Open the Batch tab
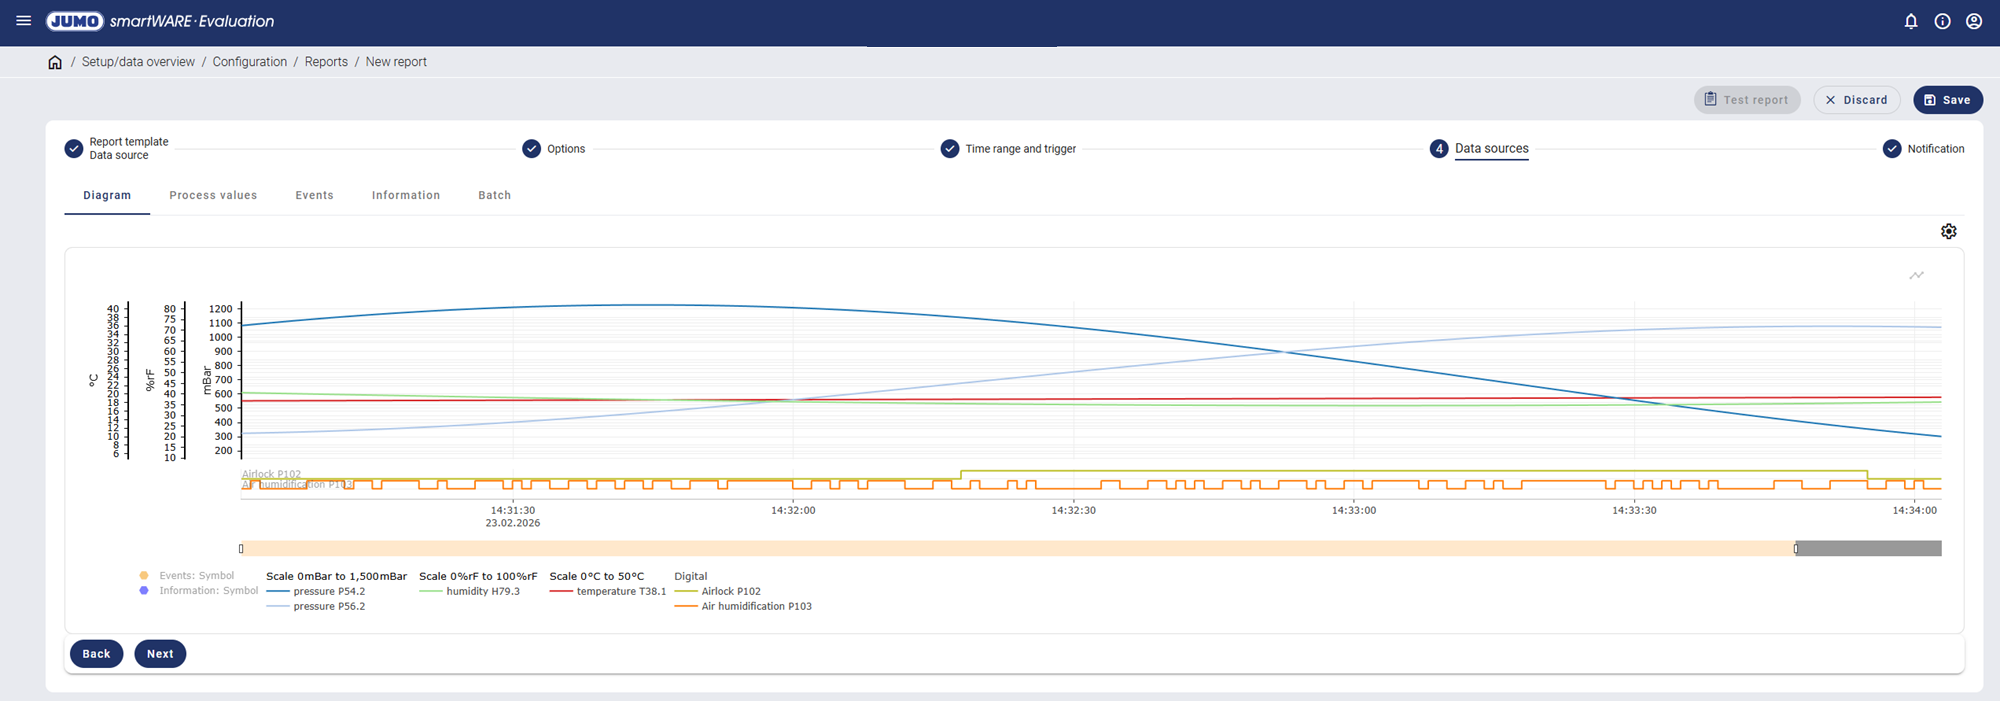 [494, 195]
